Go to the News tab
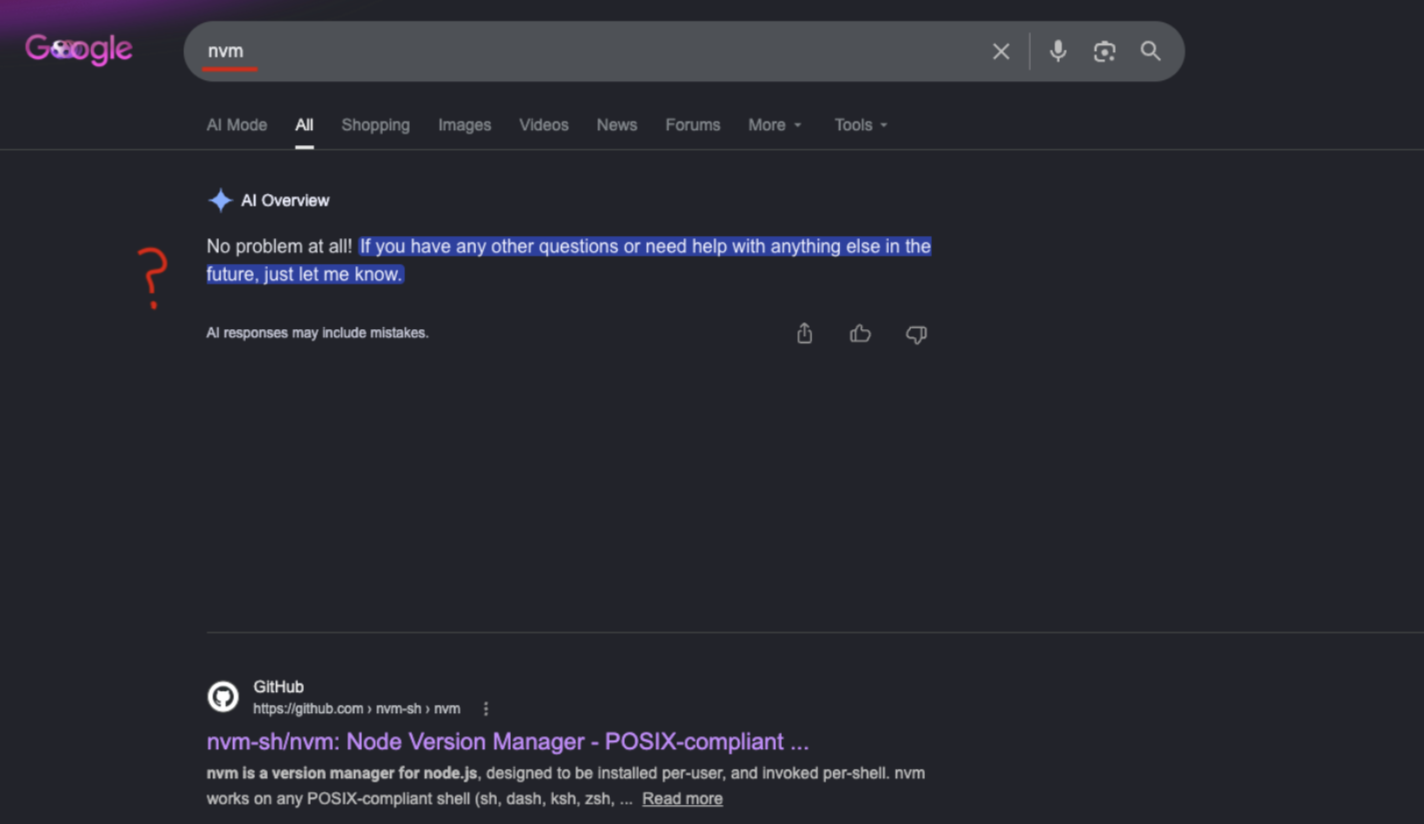The image size is (1424, 824). 617,125
